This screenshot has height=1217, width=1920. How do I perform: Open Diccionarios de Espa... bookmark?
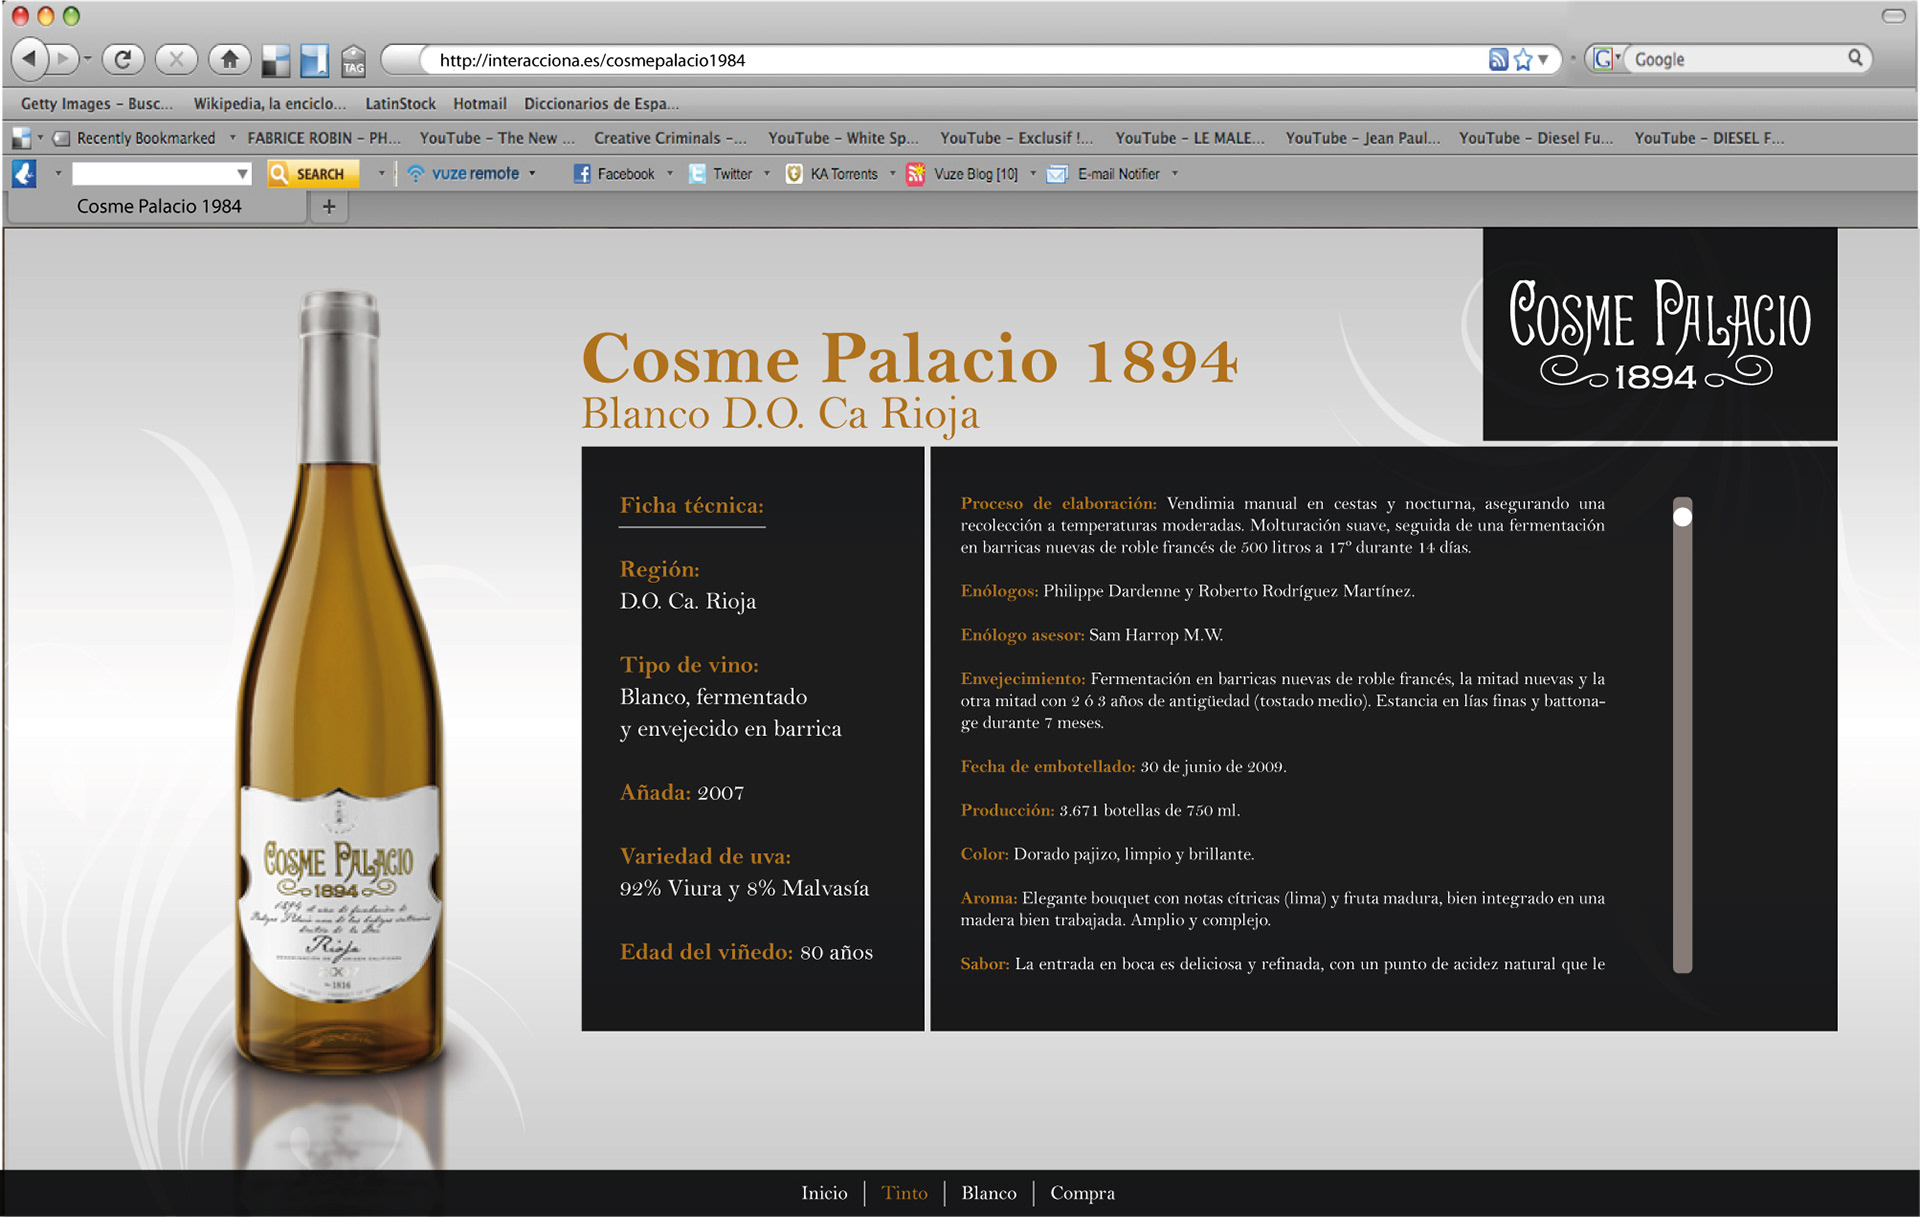point(601,103)
